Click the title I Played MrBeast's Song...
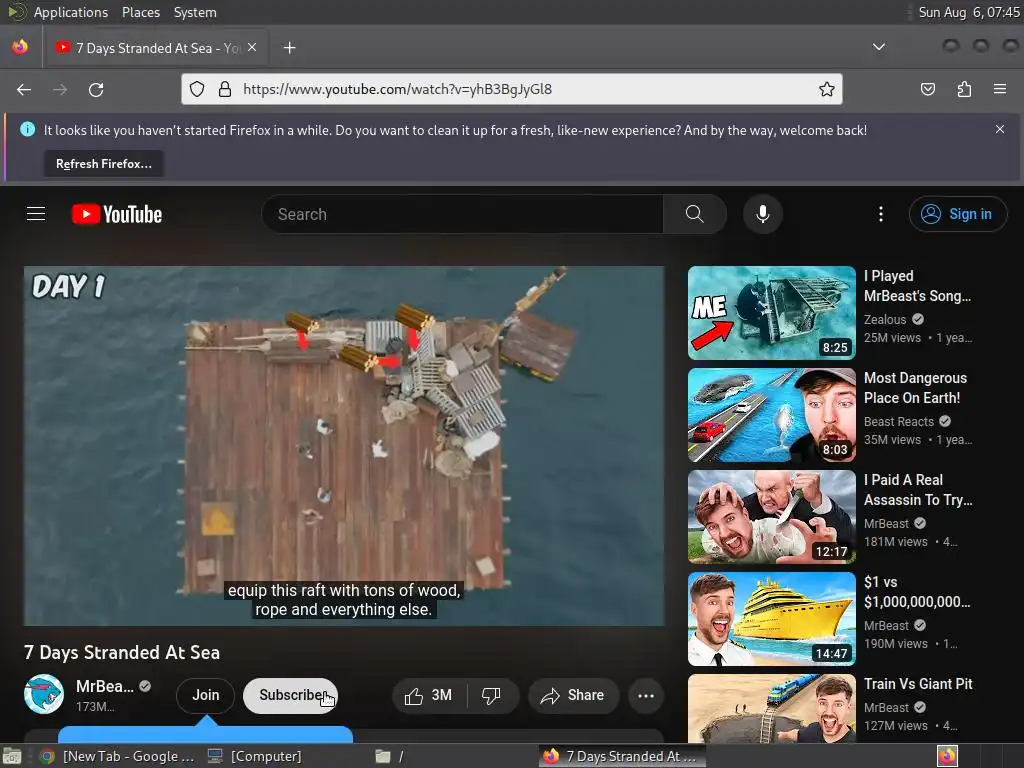Screen dimensions: 1024x768 pyautogui.click(x=918, y=286)
